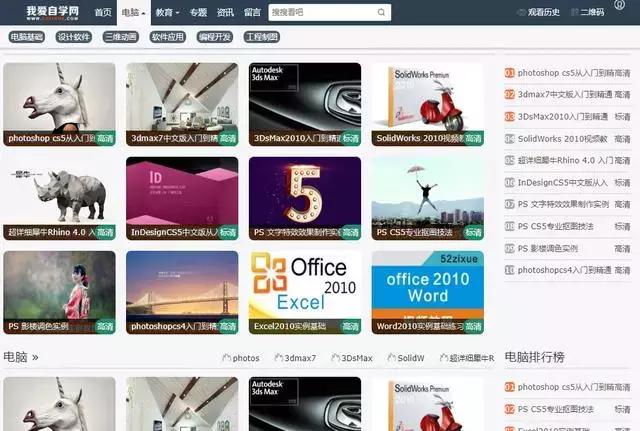Click ranking item 02 3dmax7中文版入门到精通
The height and width of the screenshot is (431, 640).
[567, 95]
